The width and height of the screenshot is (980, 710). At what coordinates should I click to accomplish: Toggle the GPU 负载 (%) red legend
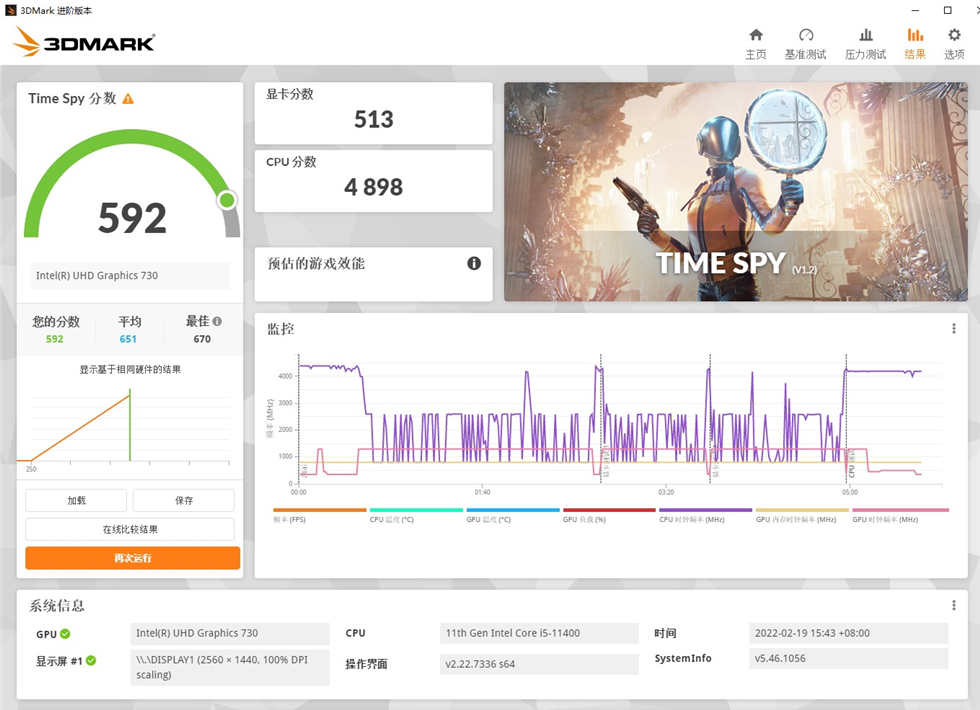point(609,516)
